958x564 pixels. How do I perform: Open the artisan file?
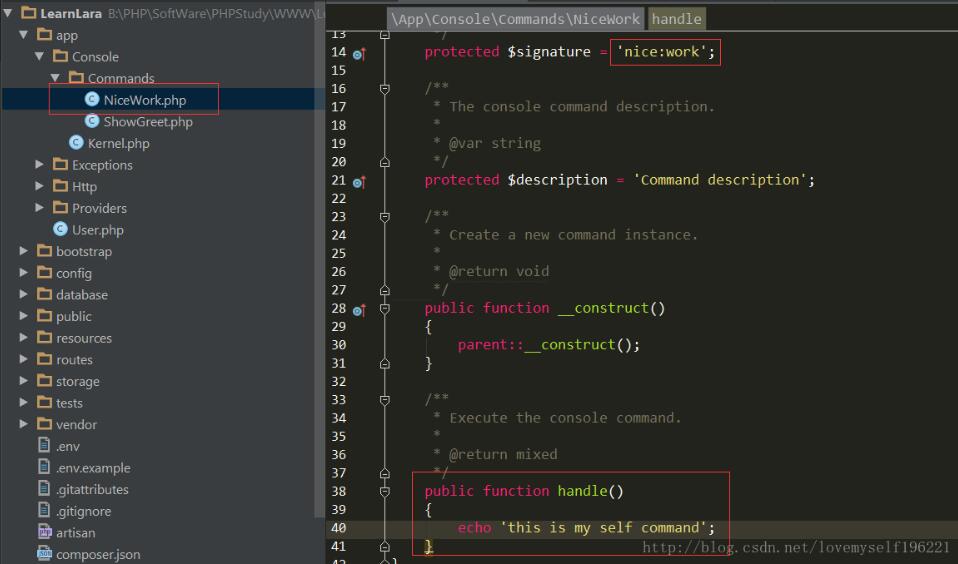(x=75, y=533)
